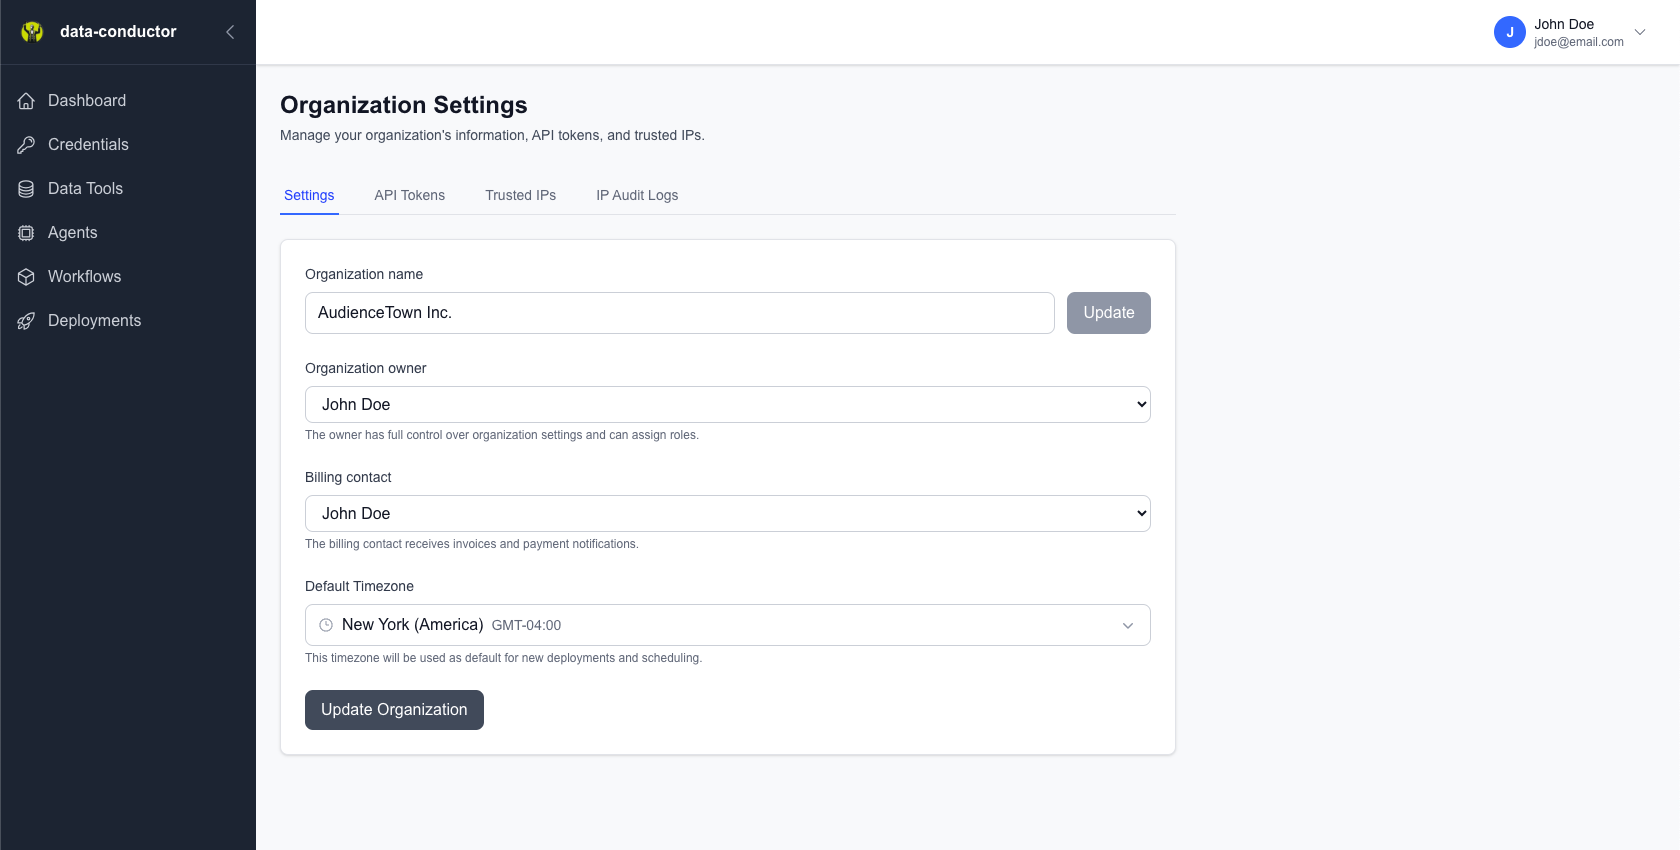Open the IP Audit Logs tab
Image resolution: width=1680 pixels, height=850 pixels.
click(x=637, y=195)
